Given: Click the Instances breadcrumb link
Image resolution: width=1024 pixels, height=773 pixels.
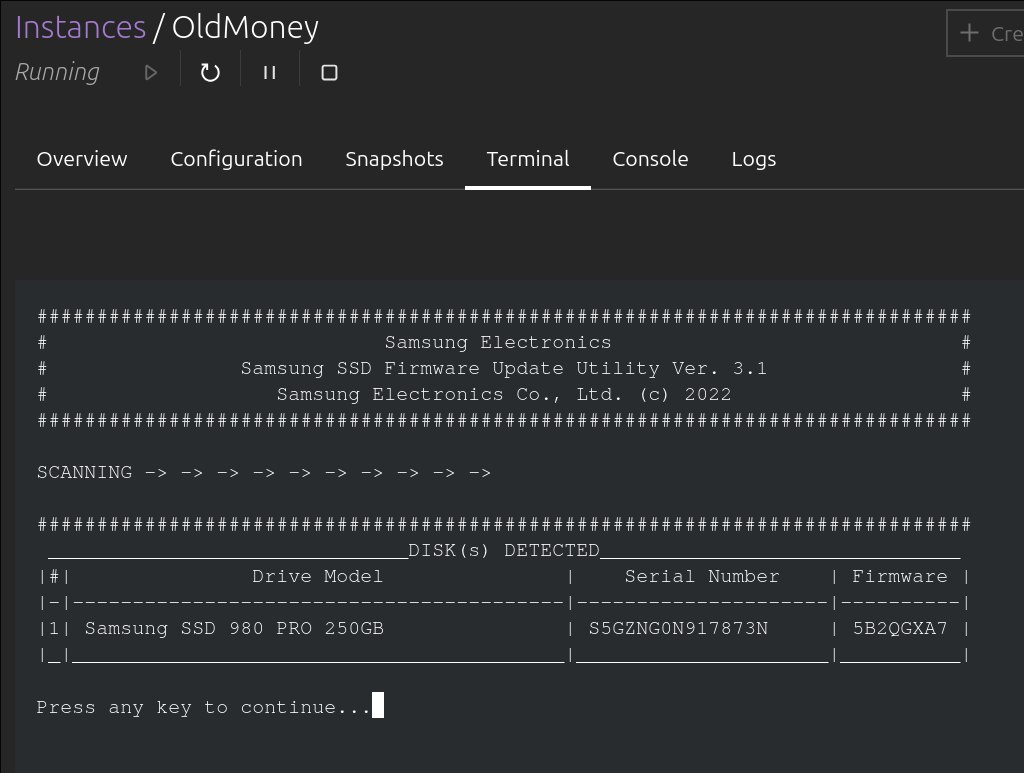Looking at the screenshot, I should 80,27.
